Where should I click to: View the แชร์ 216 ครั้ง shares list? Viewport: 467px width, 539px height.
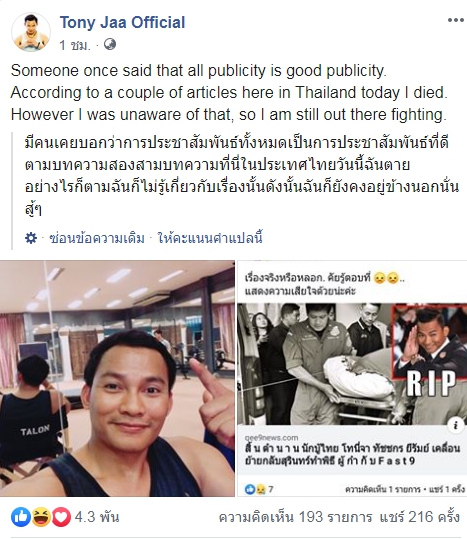[x=420, y=517]
